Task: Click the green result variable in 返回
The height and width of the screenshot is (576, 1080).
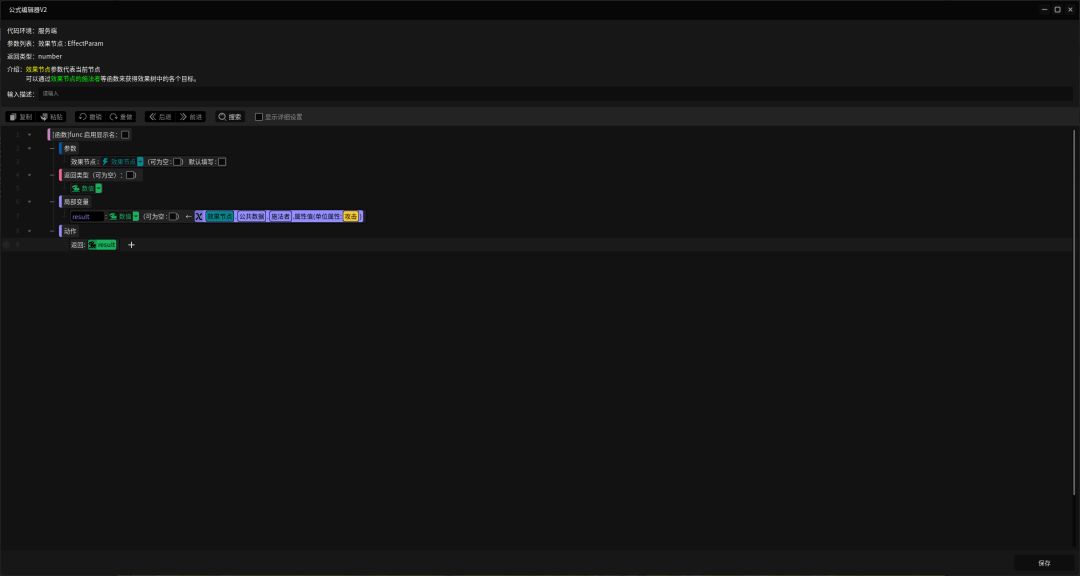Action: (102, 245)
